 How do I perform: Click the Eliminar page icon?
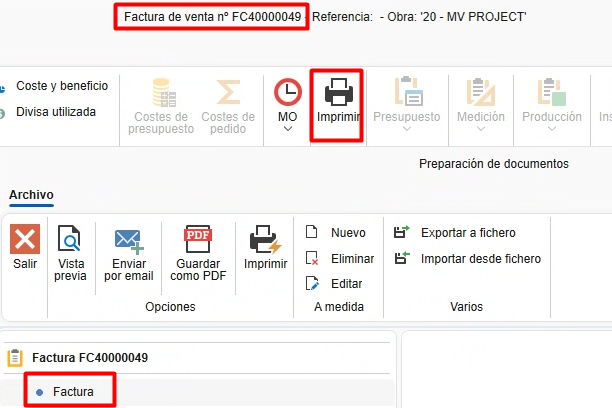pos(312,258)
